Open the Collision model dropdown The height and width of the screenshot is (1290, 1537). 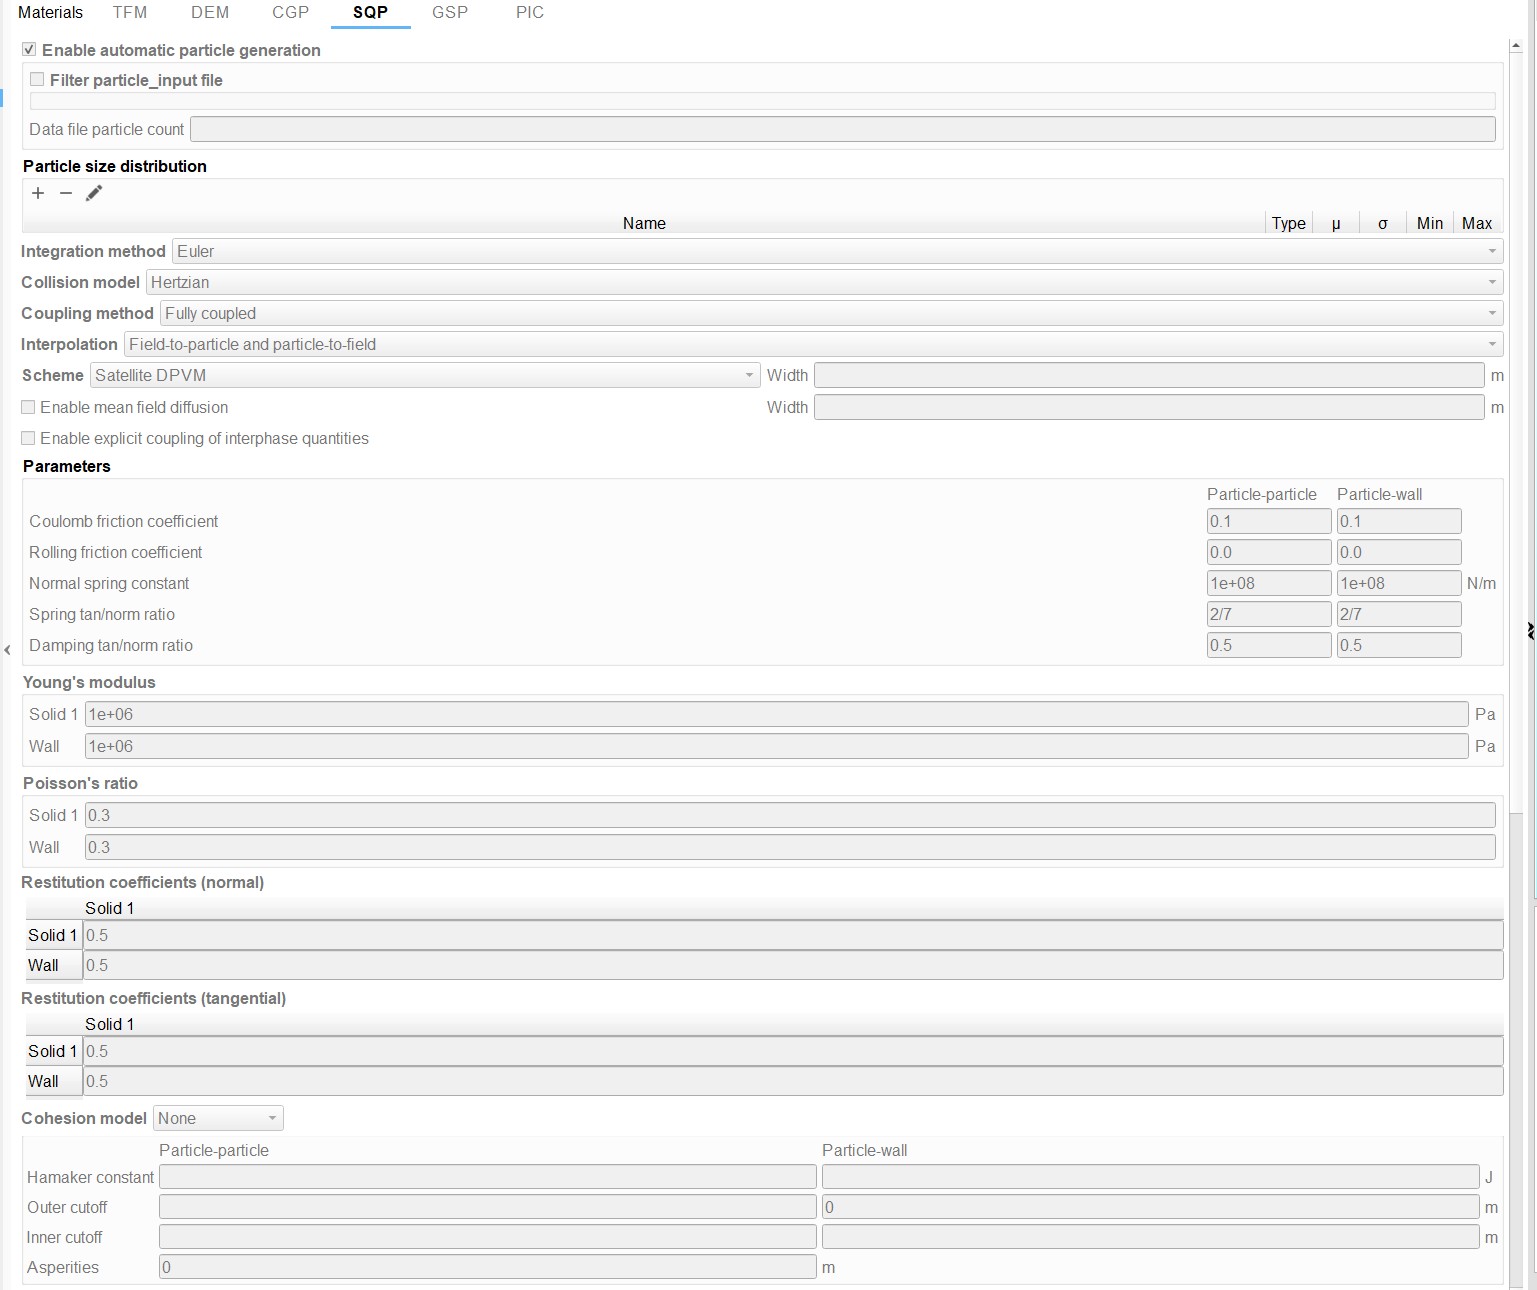(824, 282)
